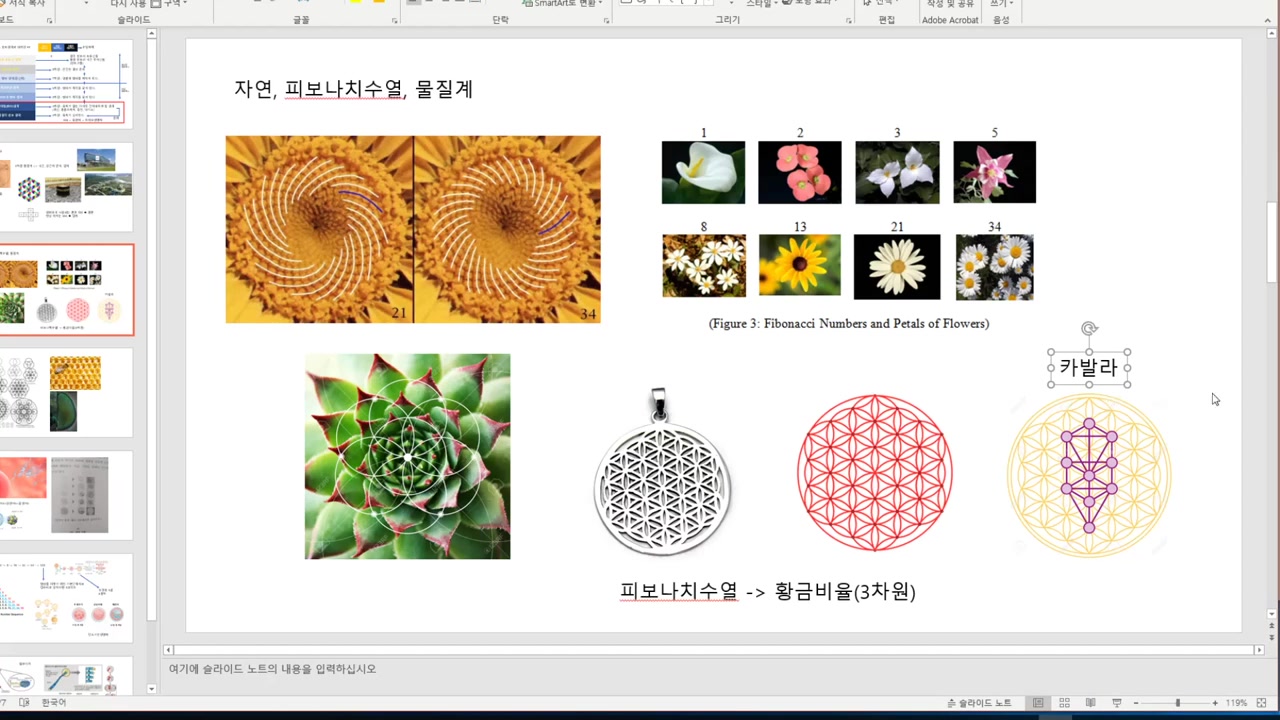1280x720 pixels.
Task: Open zoom dialog via 119% label
Action: (1236, 703)
